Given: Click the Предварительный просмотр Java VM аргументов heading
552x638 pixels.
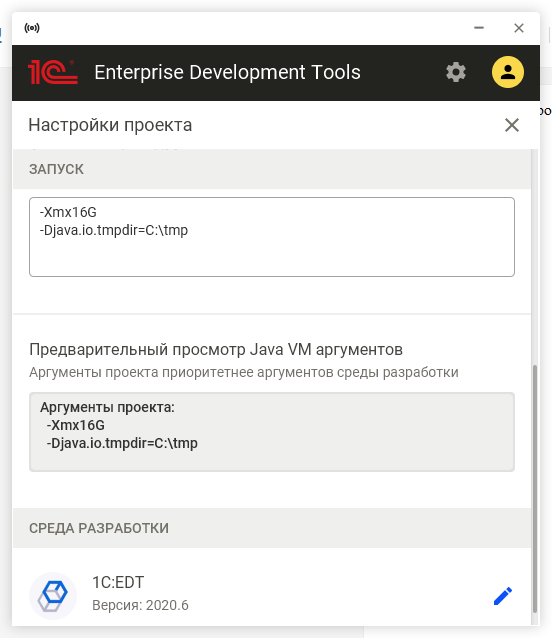Looking at the screenshot, I should pyautogui.click(x=216, y=350).
